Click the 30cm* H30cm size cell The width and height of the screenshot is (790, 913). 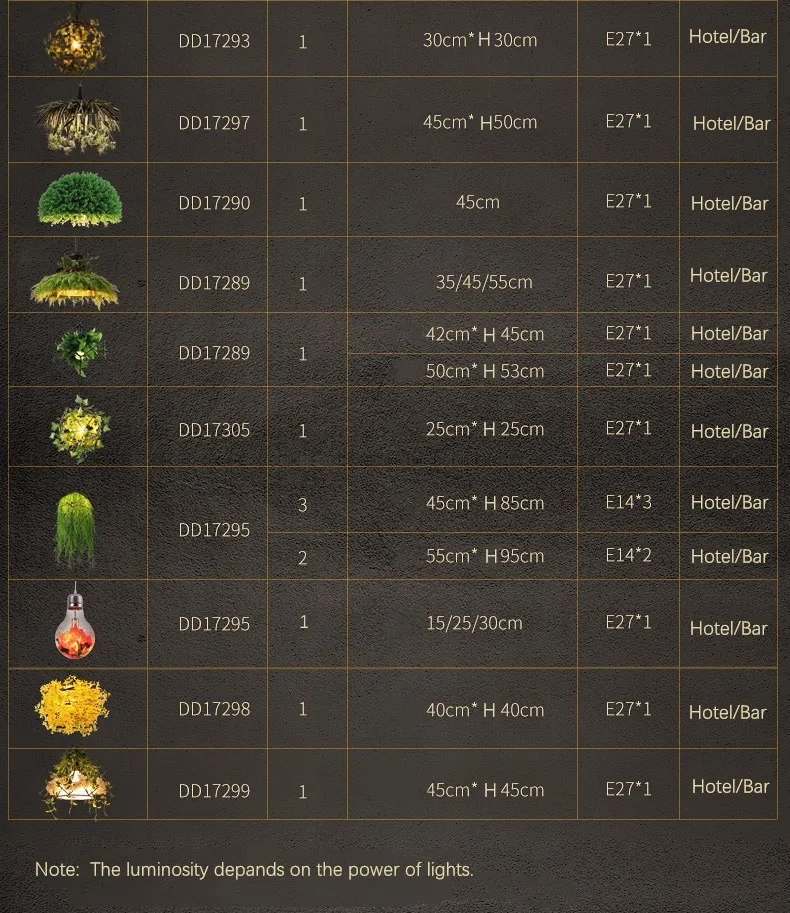480,41
